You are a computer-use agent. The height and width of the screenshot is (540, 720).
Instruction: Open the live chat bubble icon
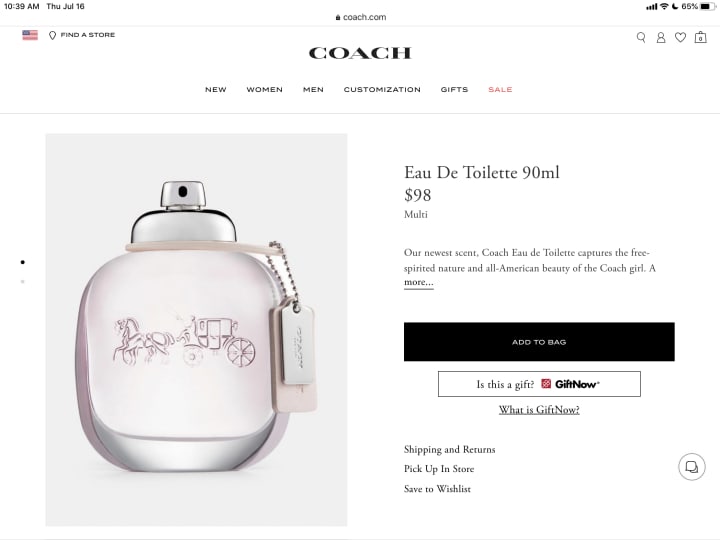pyautogui.click(x=692, y=467)
